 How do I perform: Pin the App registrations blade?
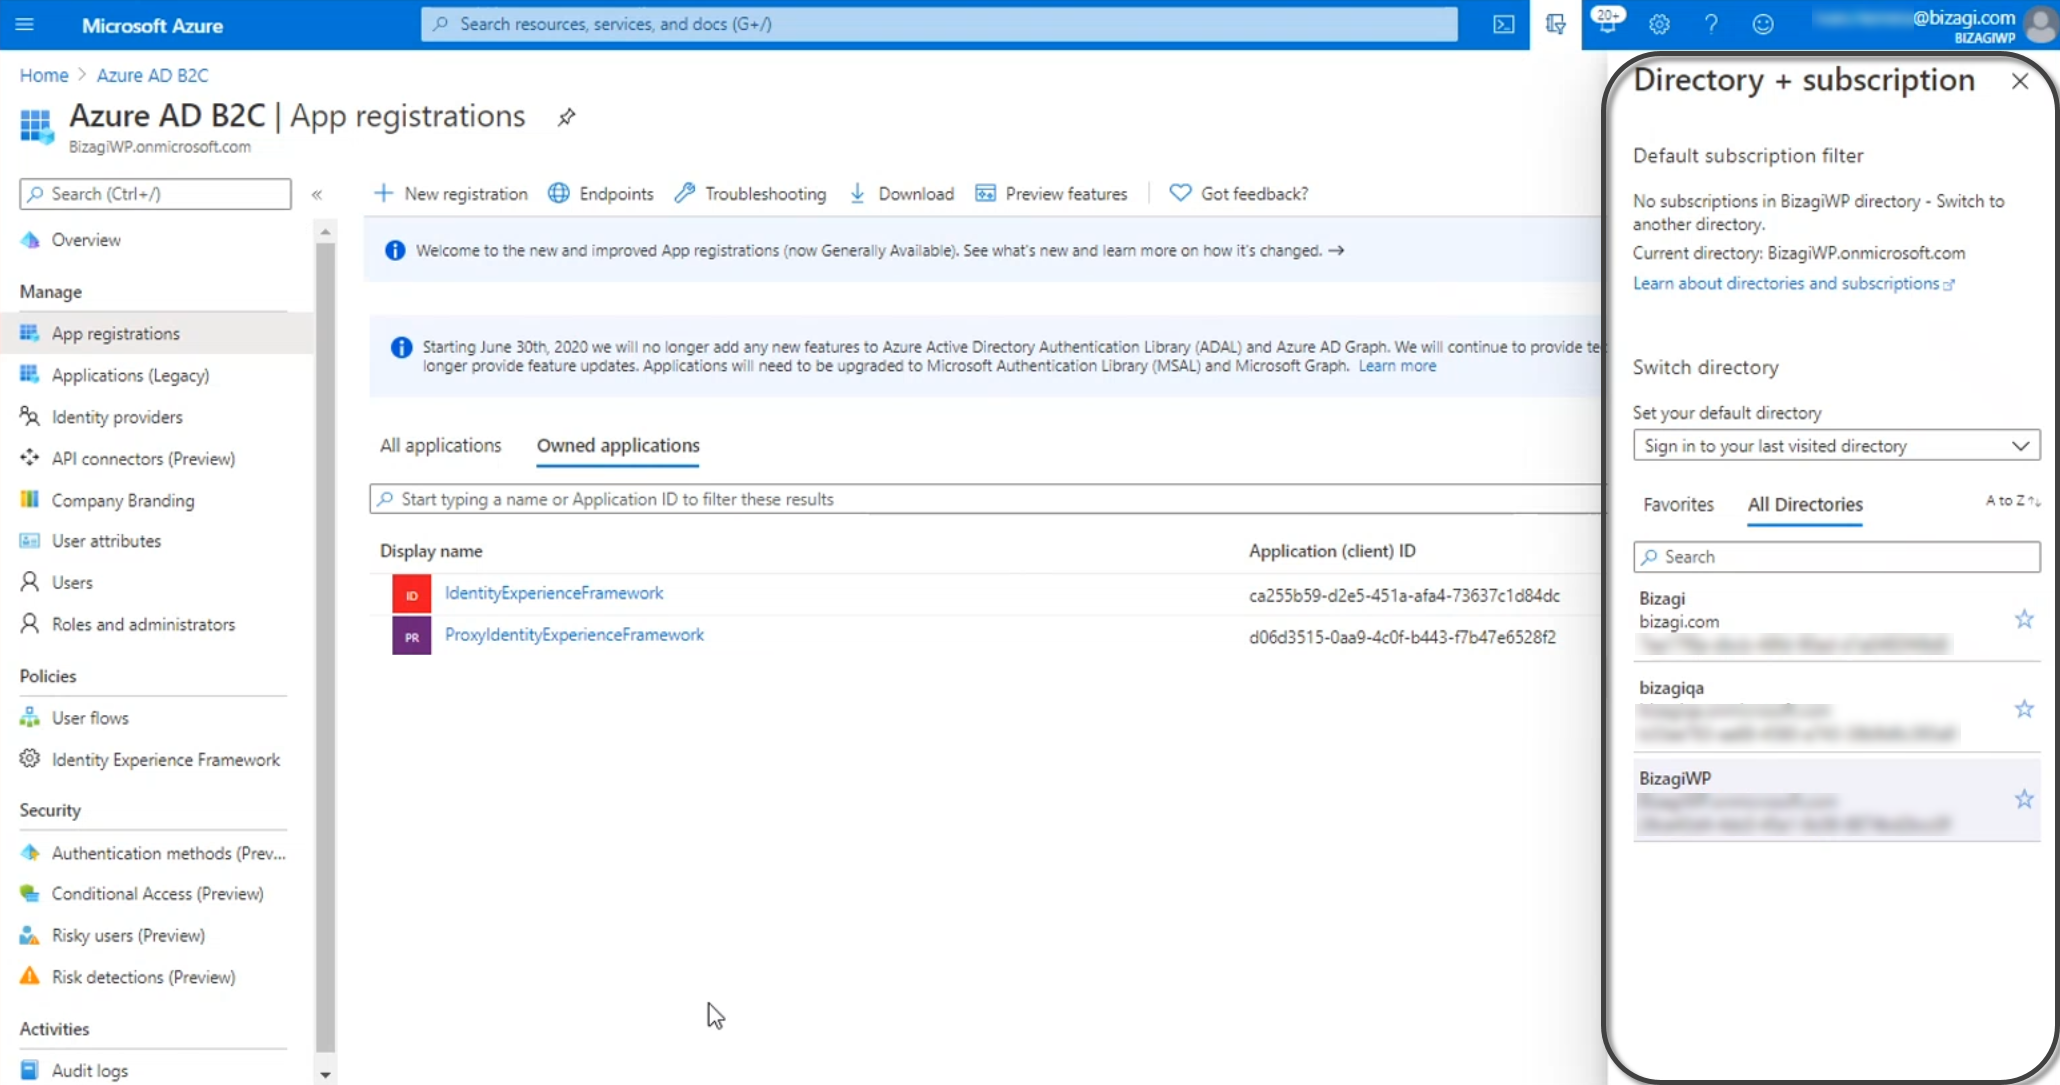566,117
